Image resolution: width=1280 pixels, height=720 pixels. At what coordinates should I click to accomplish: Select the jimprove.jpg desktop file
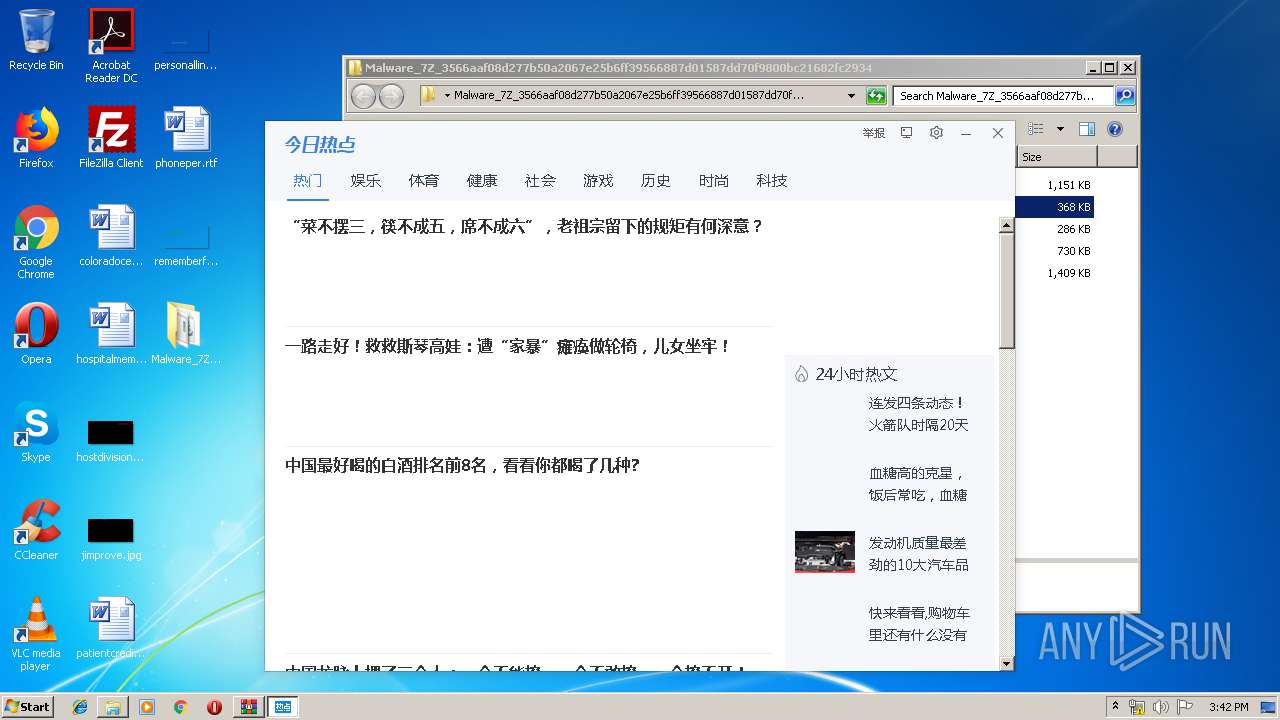(x=111, y=539)
